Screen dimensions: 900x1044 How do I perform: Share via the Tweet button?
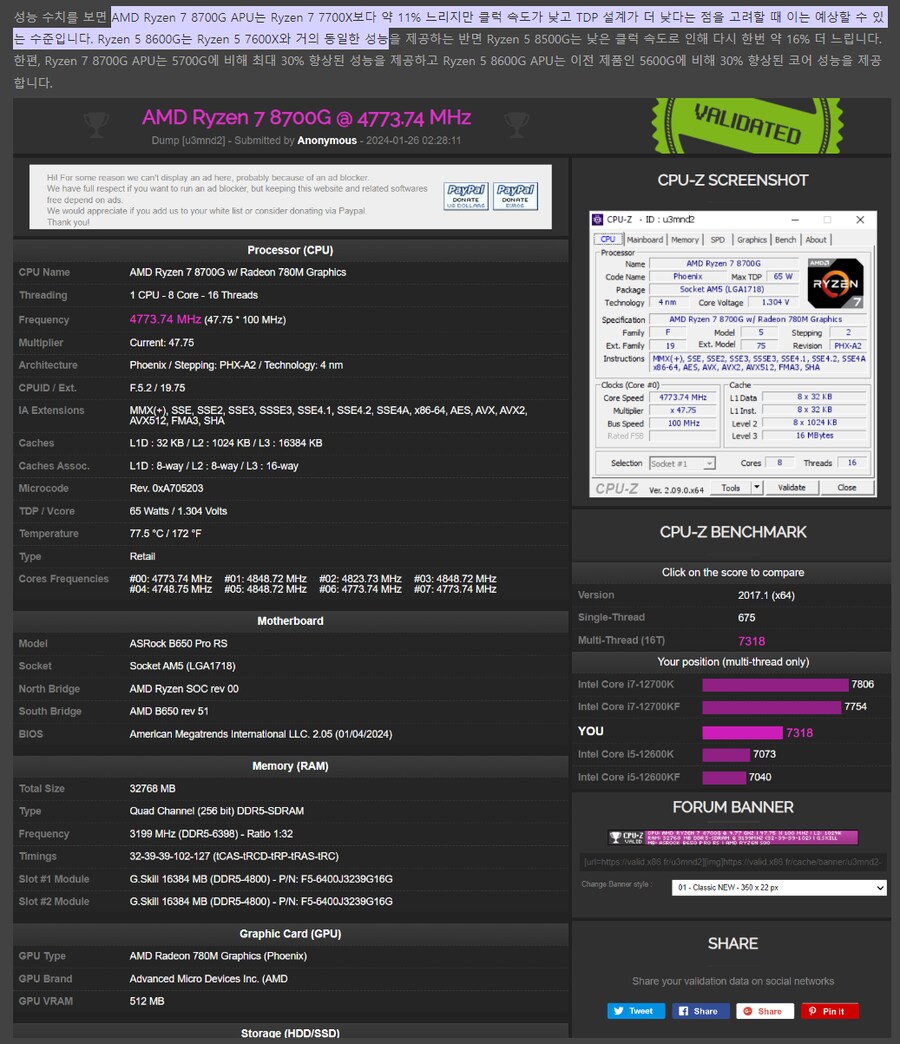pos(635,1011)
